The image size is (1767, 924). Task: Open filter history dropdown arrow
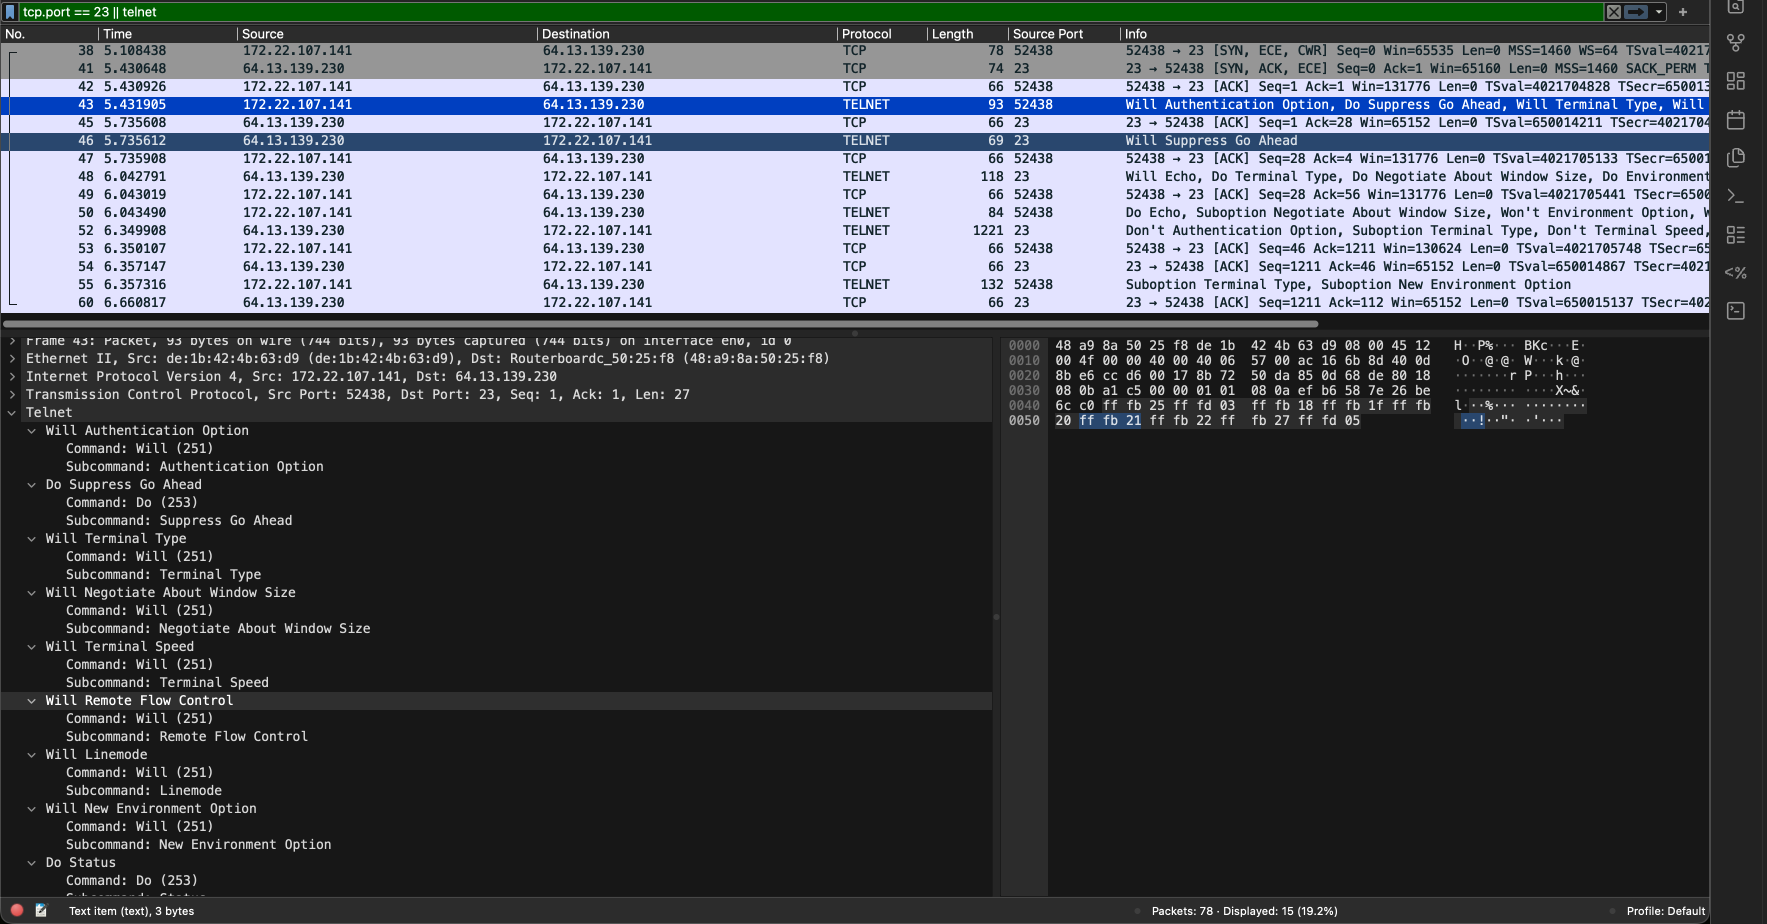point(1659,12)
